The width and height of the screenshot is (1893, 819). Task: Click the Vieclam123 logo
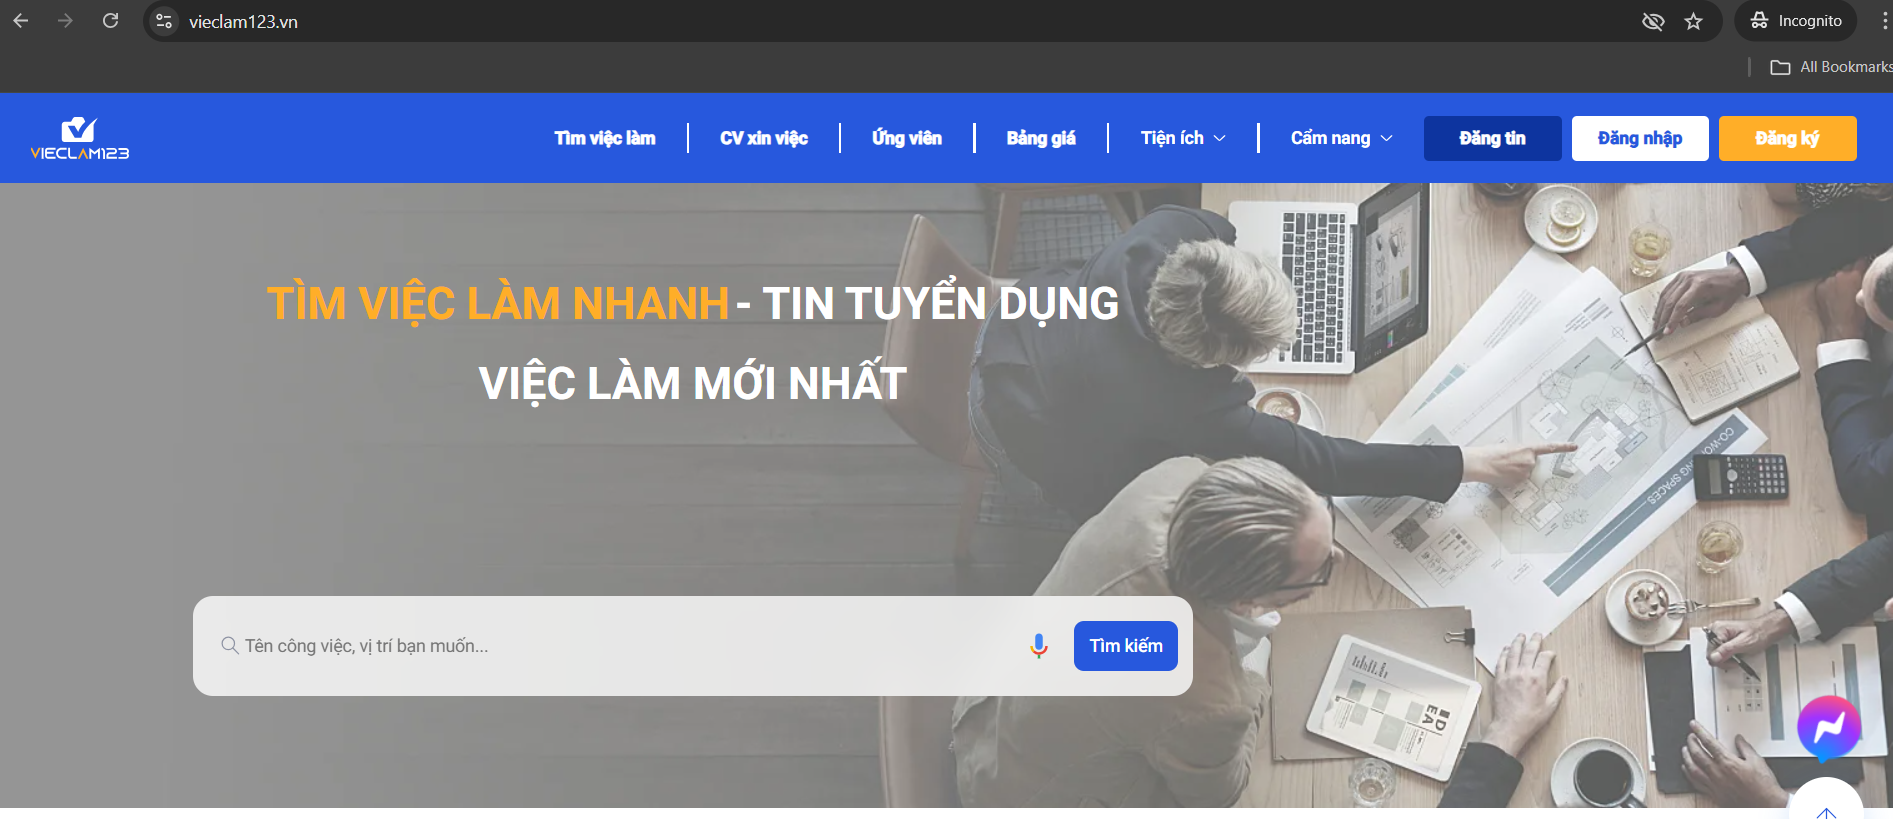point(80,138)
